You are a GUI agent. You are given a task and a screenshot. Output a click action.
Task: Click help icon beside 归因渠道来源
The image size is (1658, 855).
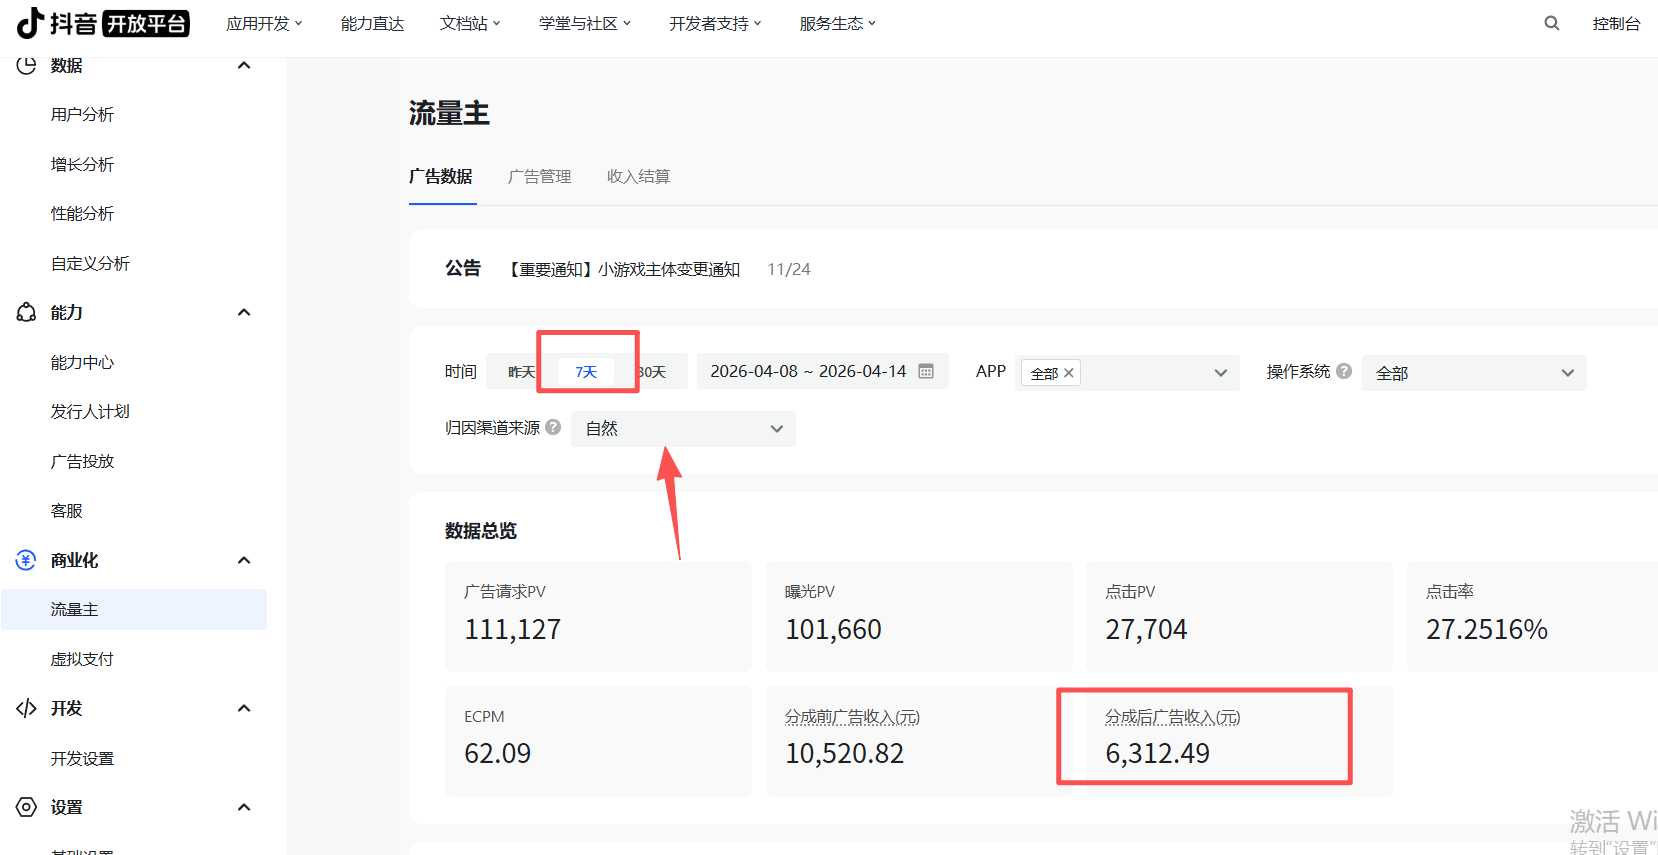coord(553,427)
